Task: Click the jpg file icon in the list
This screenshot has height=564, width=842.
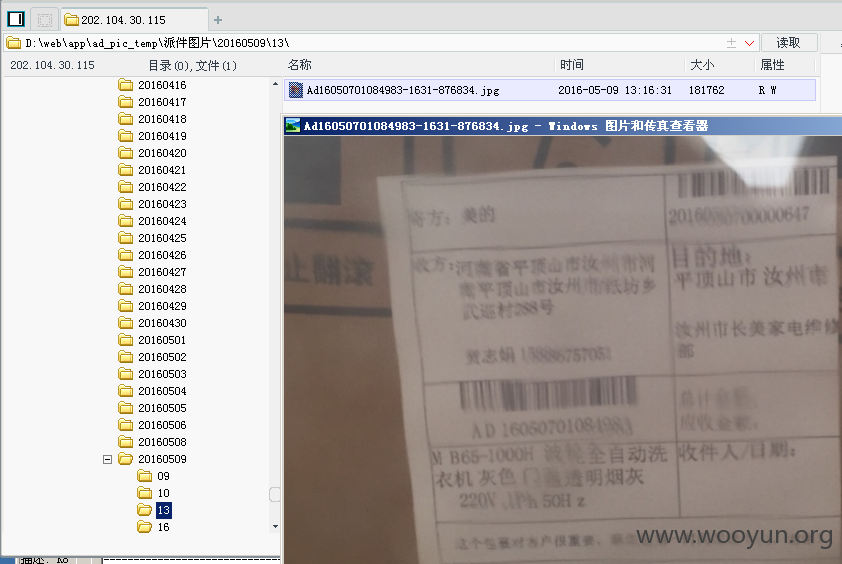Action: coord(295,90)
